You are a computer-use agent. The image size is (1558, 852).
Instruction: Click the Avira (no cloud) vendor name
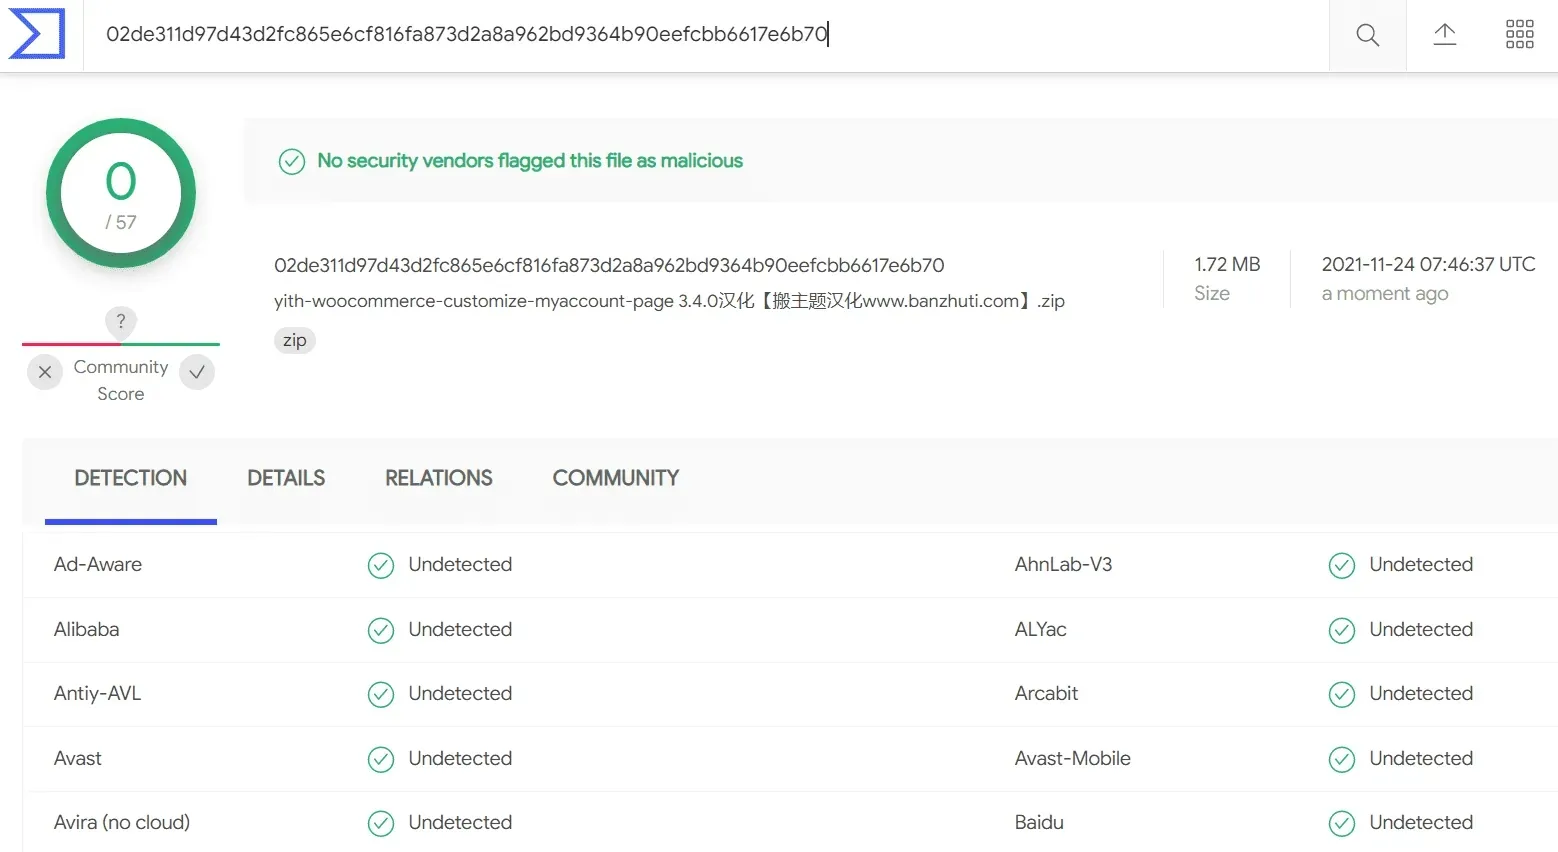click(122, 822)
